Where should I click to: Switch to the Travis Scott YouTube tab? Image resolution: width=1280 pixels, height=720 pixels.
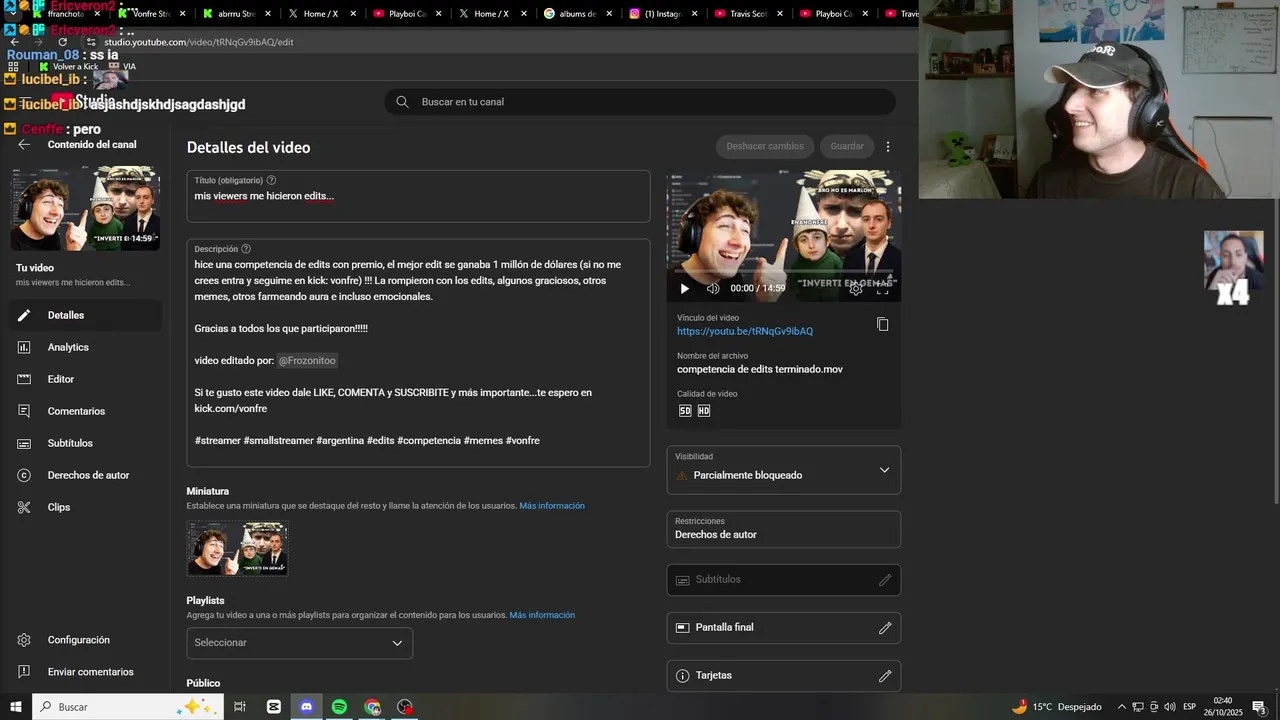coord(748,14)
